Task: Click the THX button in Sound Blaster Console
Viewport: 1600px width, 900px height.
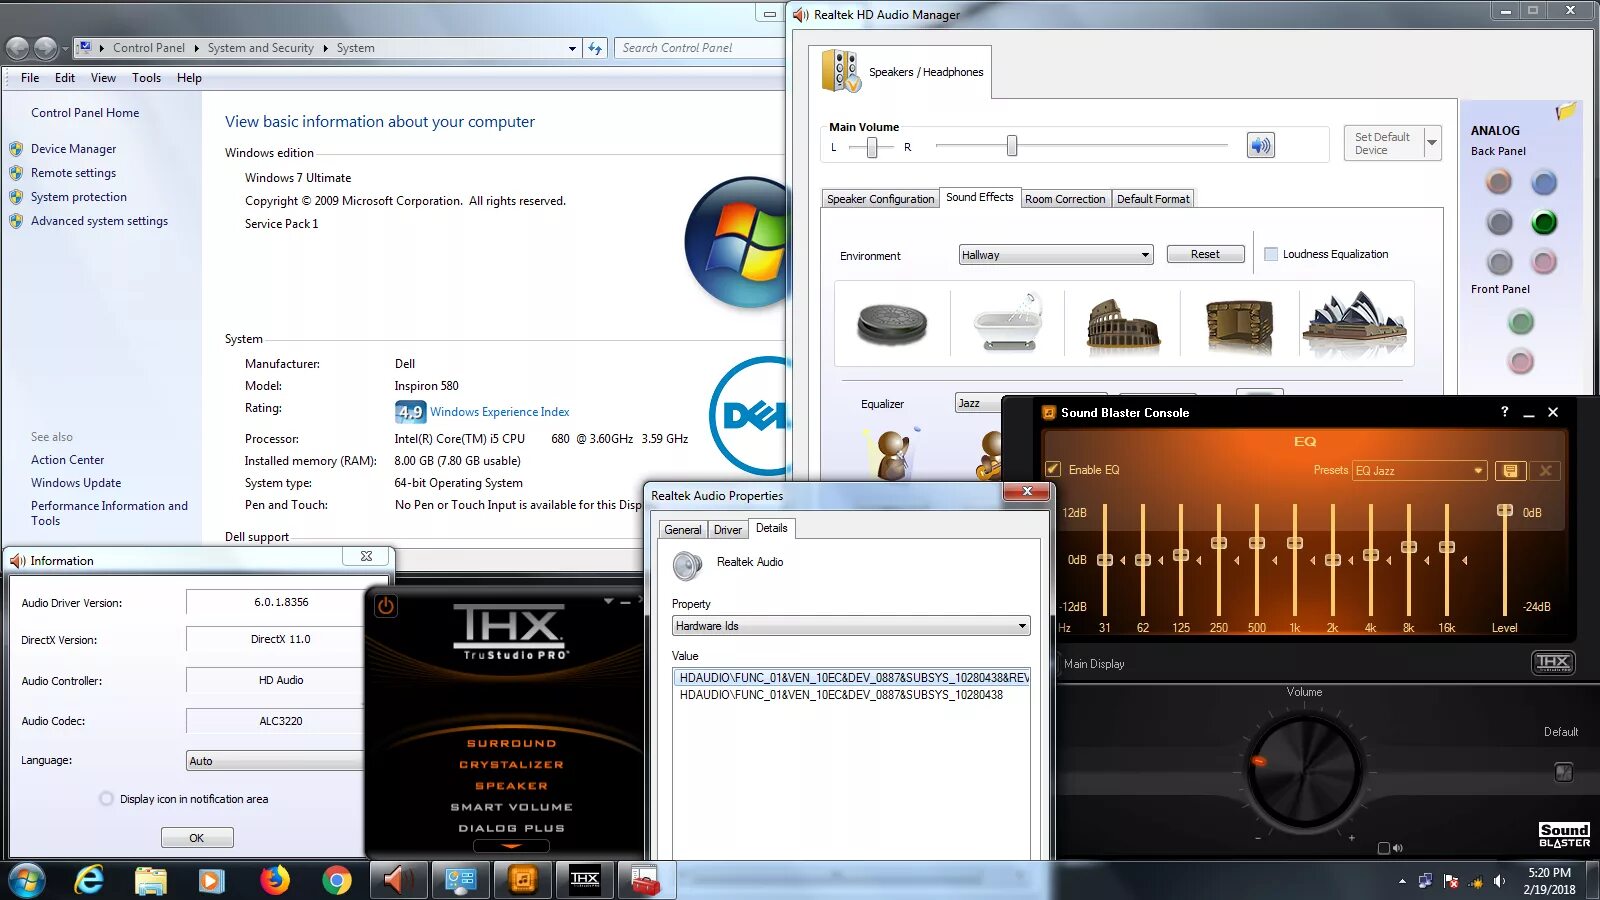Action: pyautogui.click(x=1553, y=662)
